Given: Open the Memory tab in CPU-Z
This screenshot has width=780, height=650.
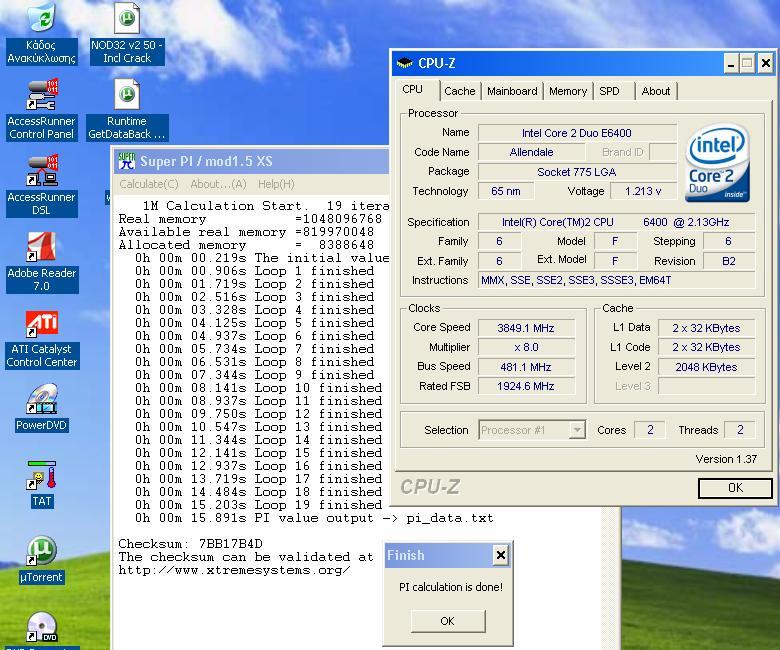Looking at the screenshot, I should (568, 91).
